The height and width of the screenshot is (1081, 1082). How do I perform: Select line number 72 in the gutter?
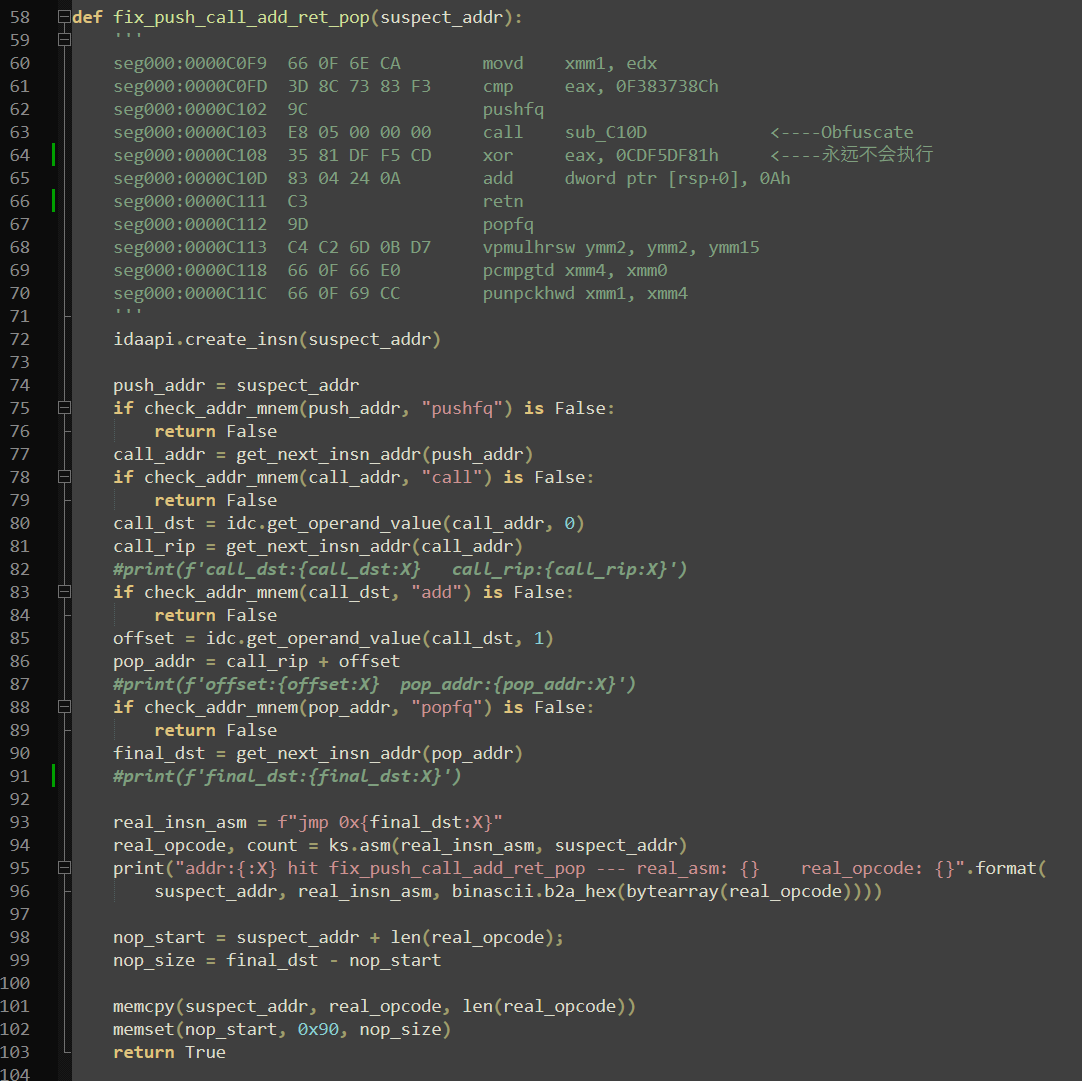pos(20,339)
